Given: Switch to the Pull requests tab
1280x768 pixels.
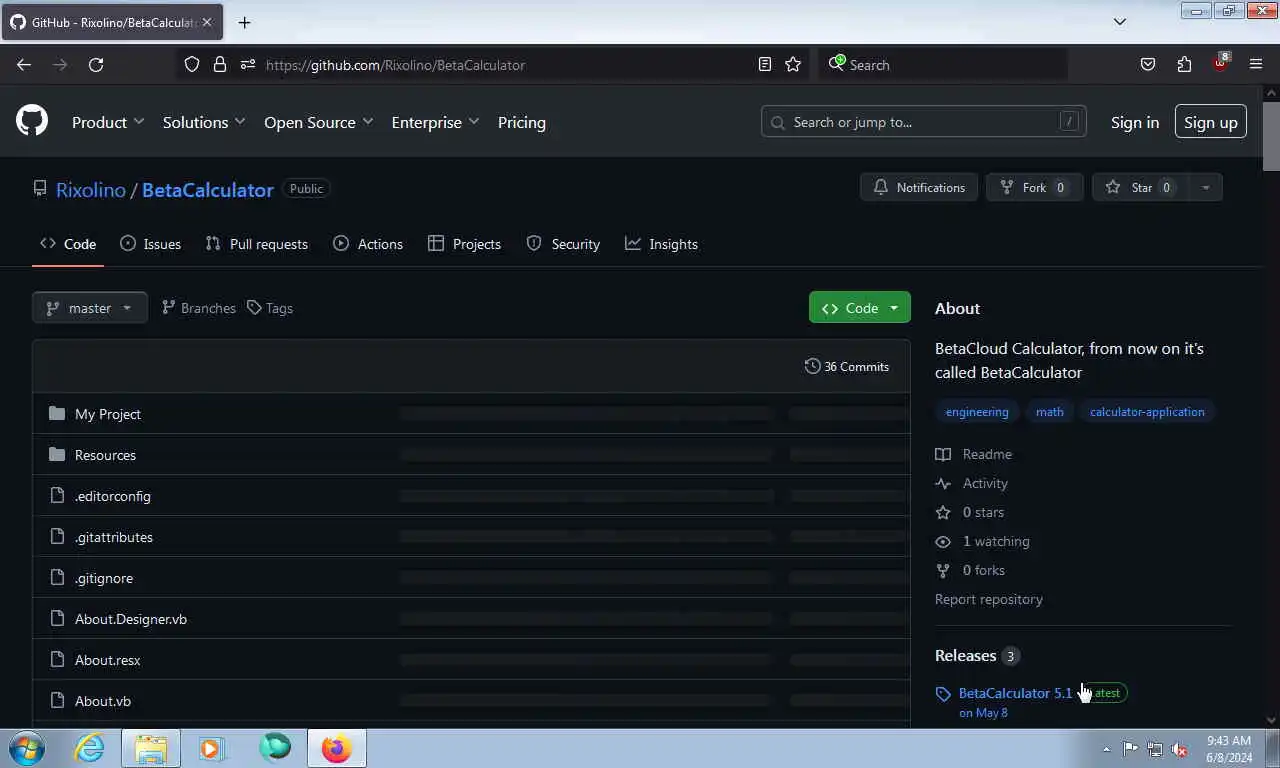Looking at the screenshot, I should [x=257, y=244].
